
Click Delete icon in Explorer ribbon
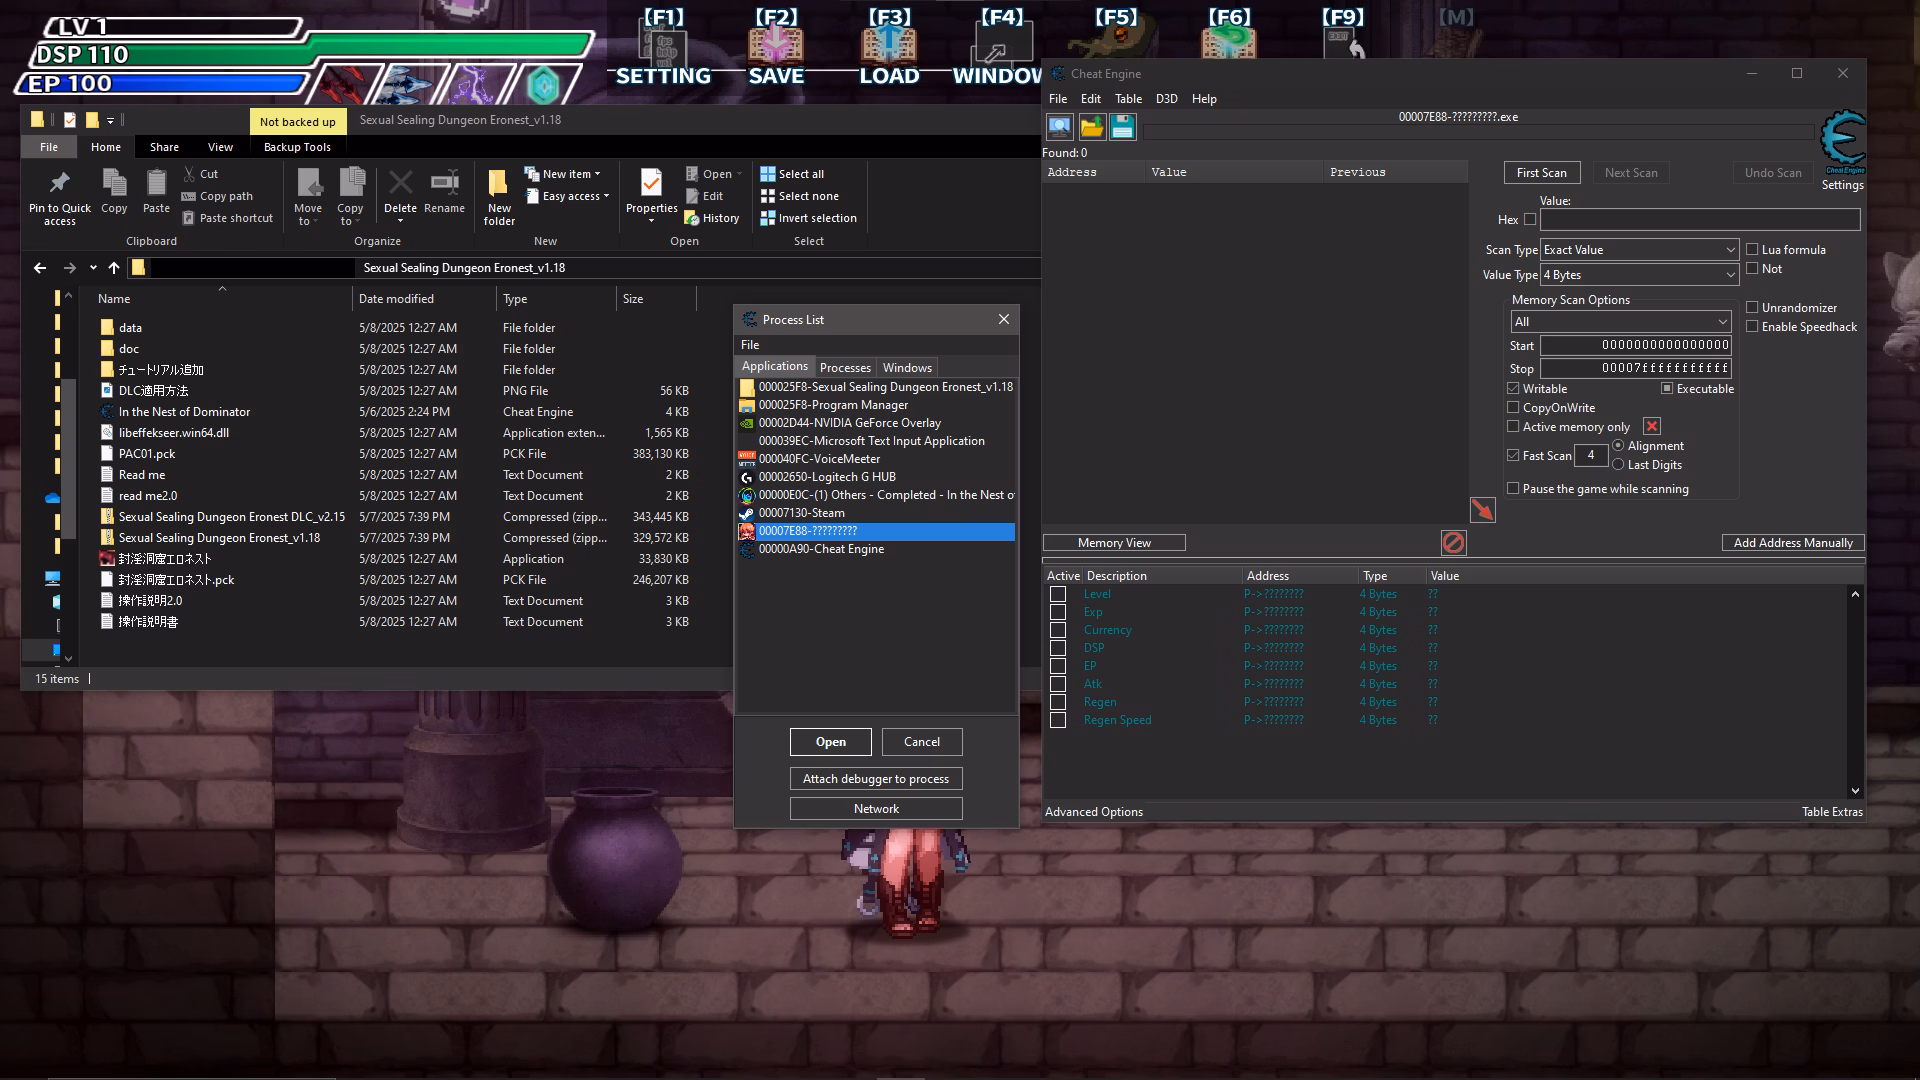[400, 192]
